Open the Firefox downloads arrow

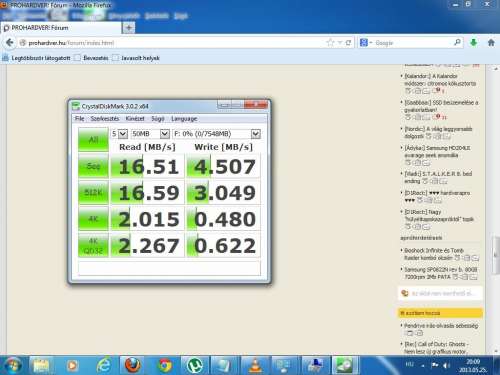tap(473, 43)
